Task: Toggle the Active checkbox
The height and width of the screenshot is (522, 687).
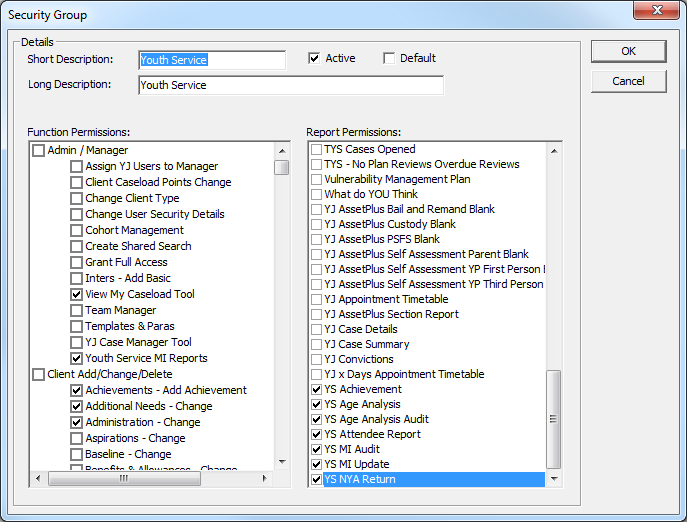Action: (315, 59)
